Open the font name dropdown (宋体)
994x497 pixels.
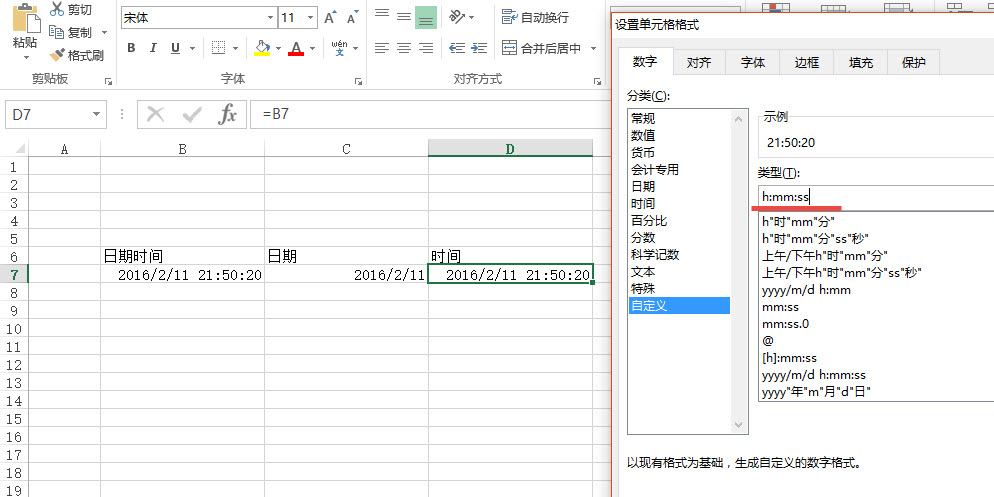(271, 18)
